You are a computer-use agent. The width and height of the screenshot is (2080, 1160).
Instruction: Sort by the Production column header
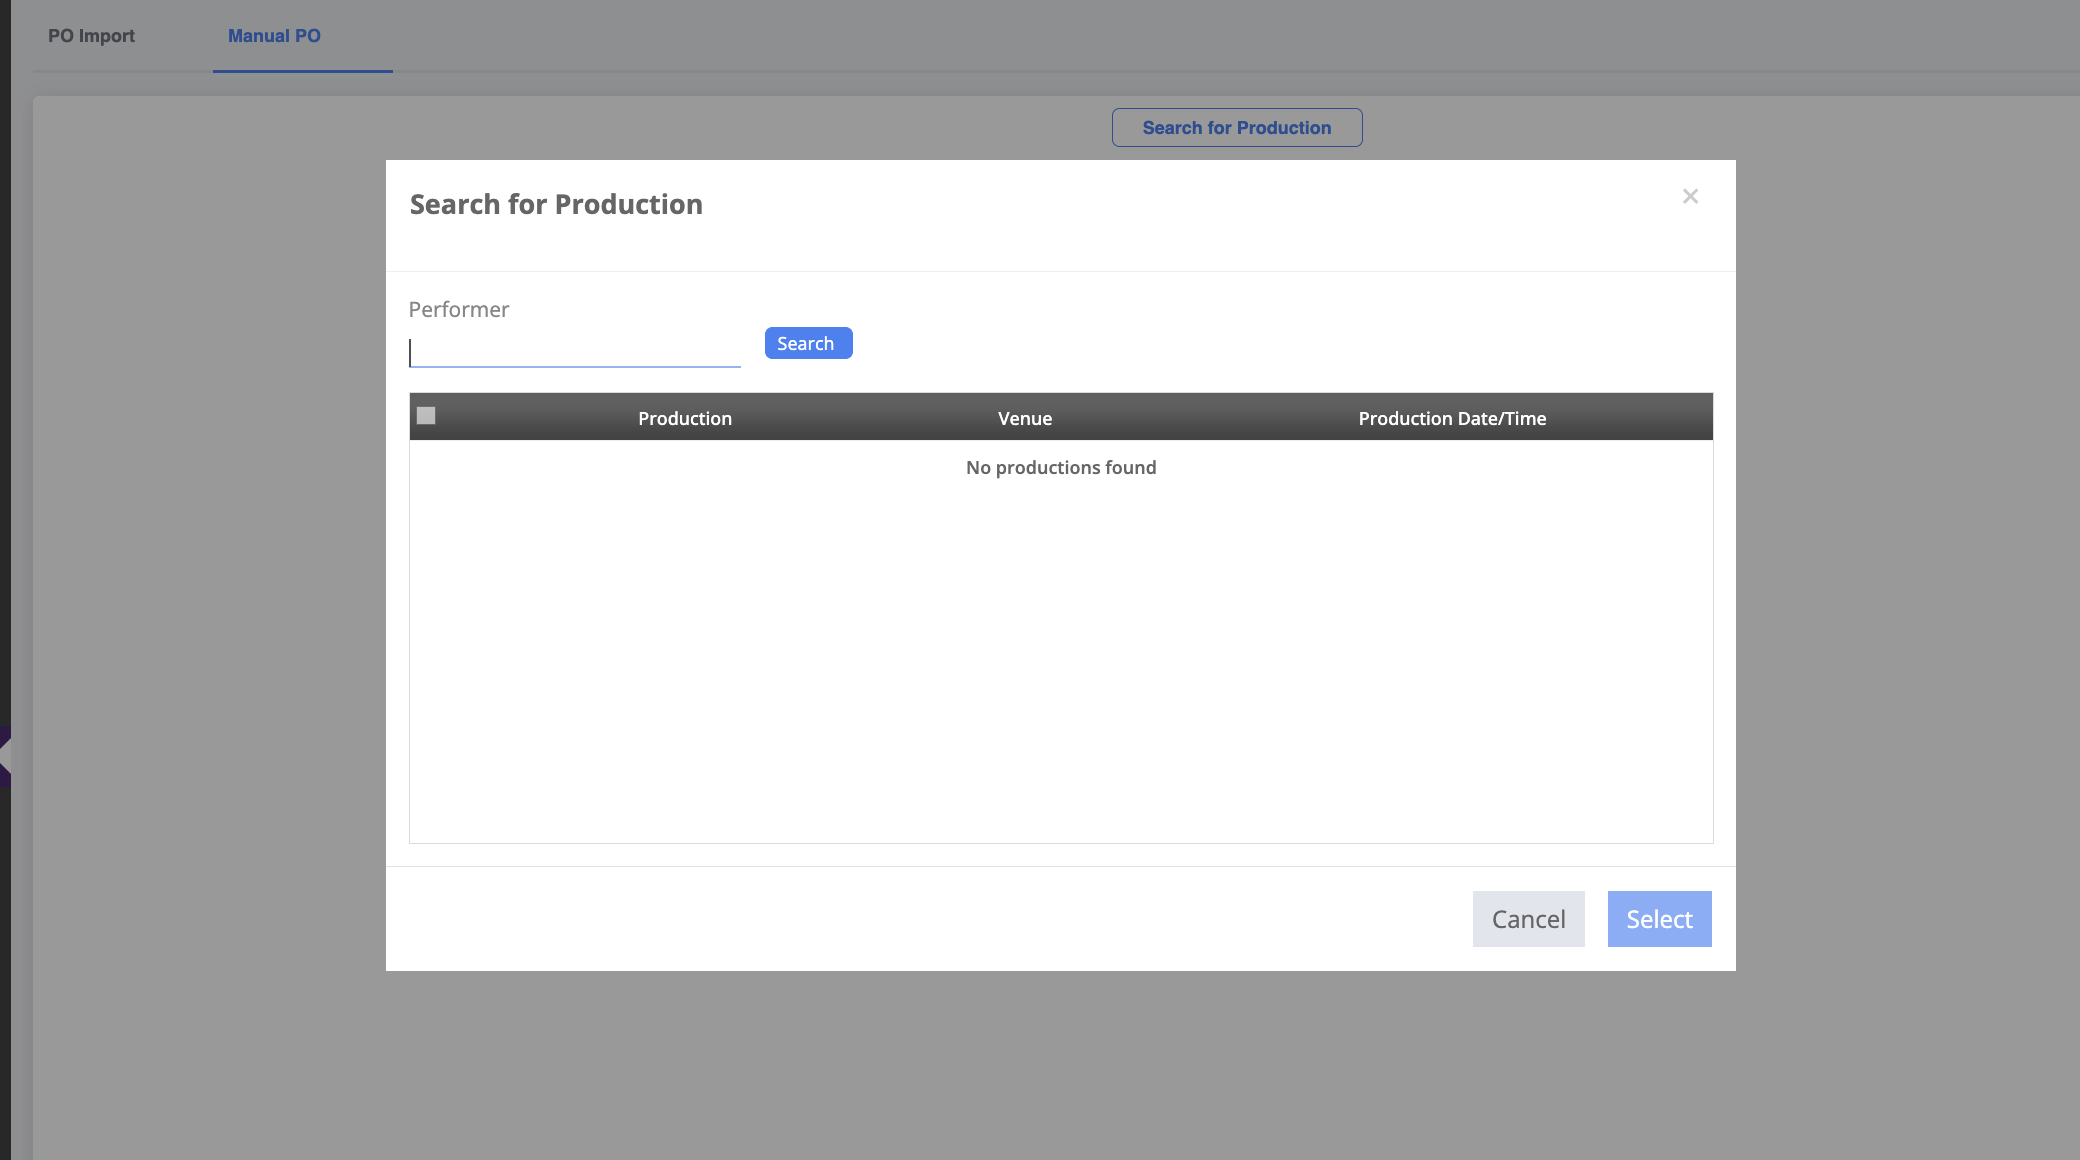[685, 418]
